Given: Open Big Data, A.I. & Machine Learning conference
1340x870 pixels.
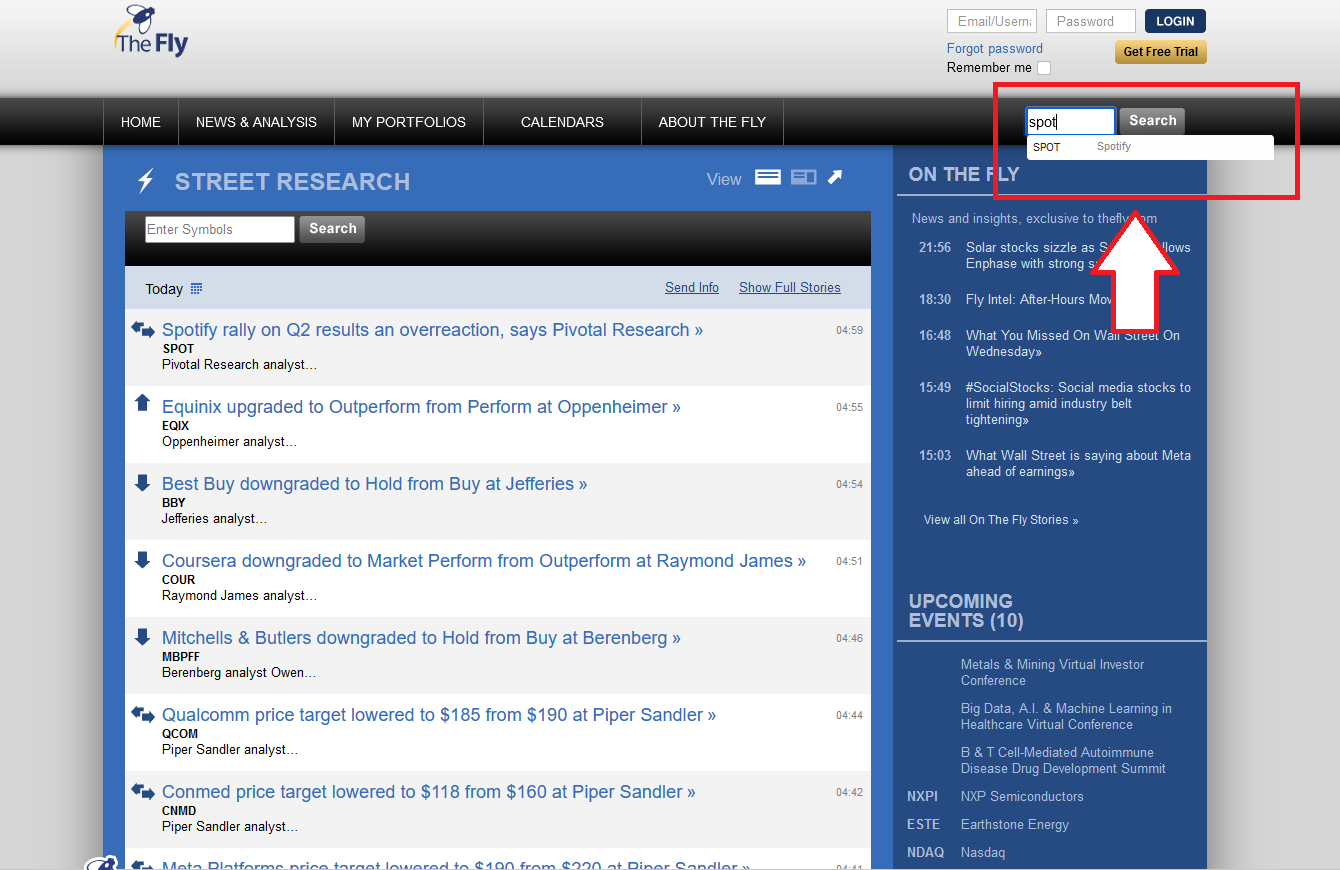Looking at the screenshot, I should [x=1066, y=716].
